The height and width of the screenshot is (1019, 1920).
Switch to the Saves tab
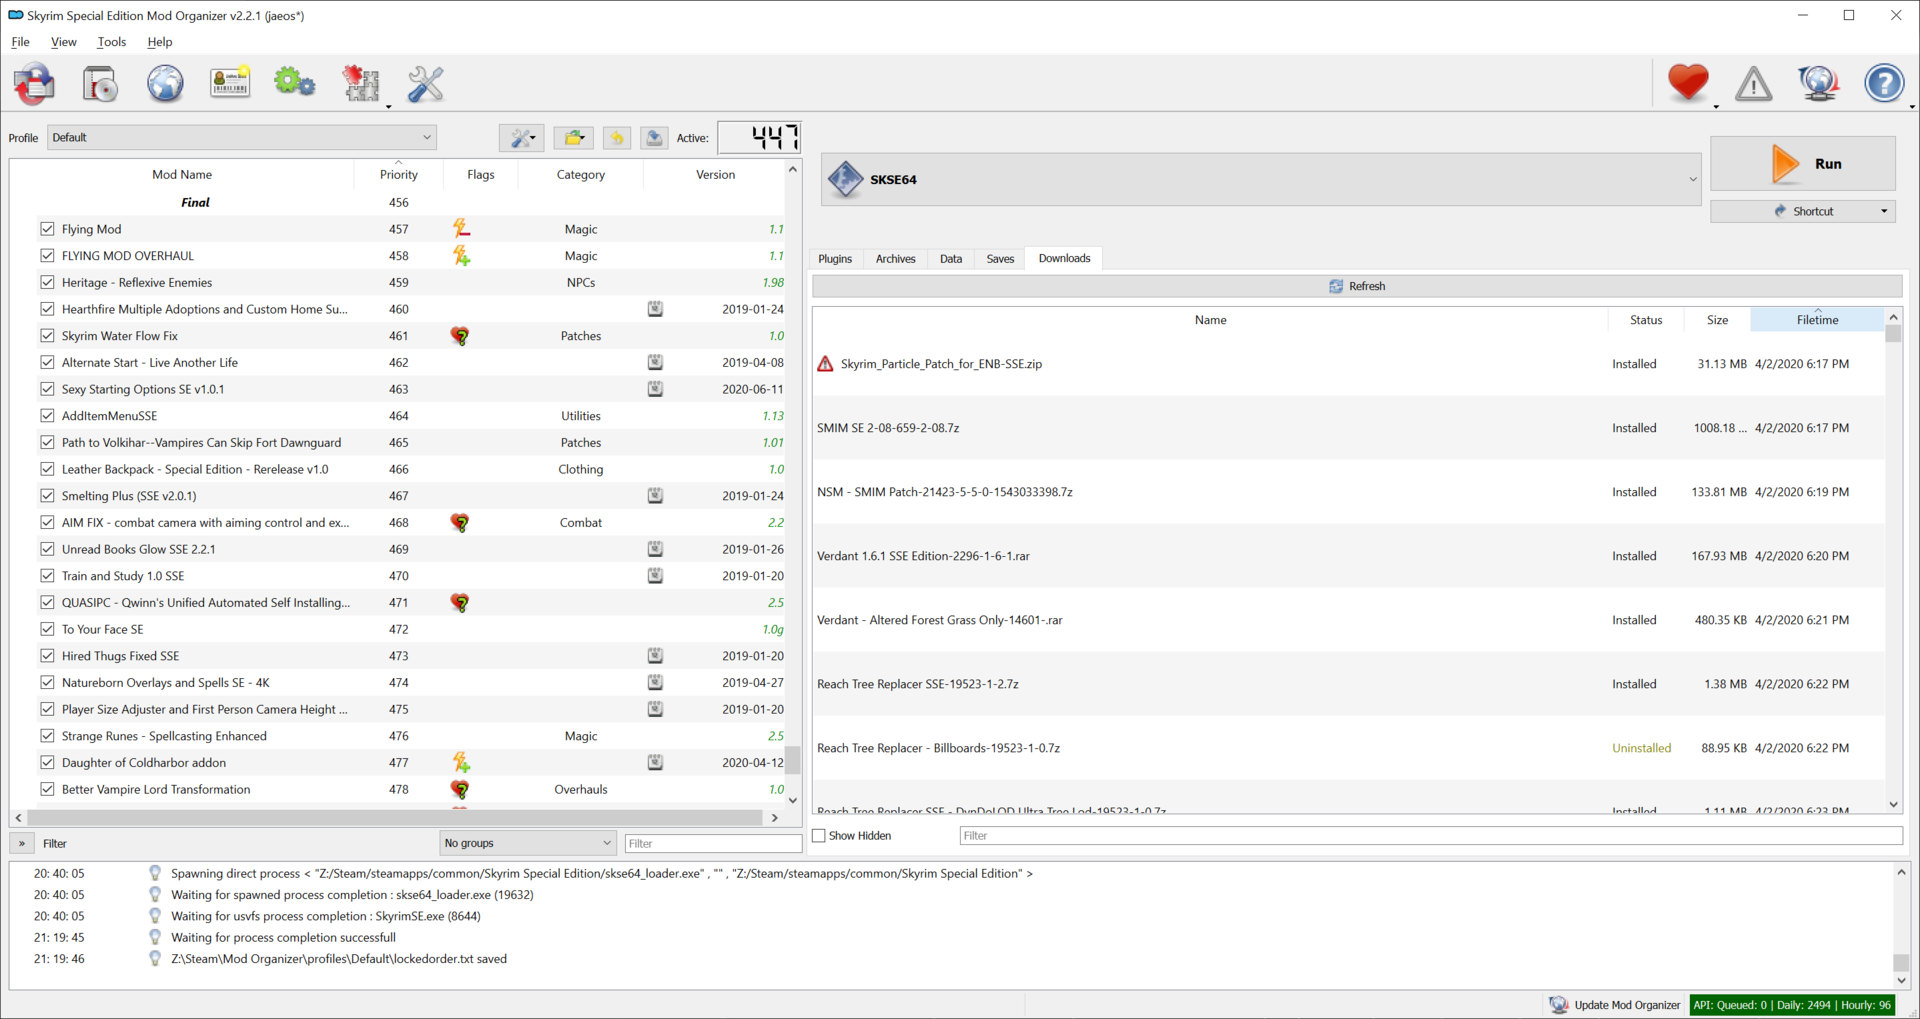pyautogui.click(x=1000, y=259)
